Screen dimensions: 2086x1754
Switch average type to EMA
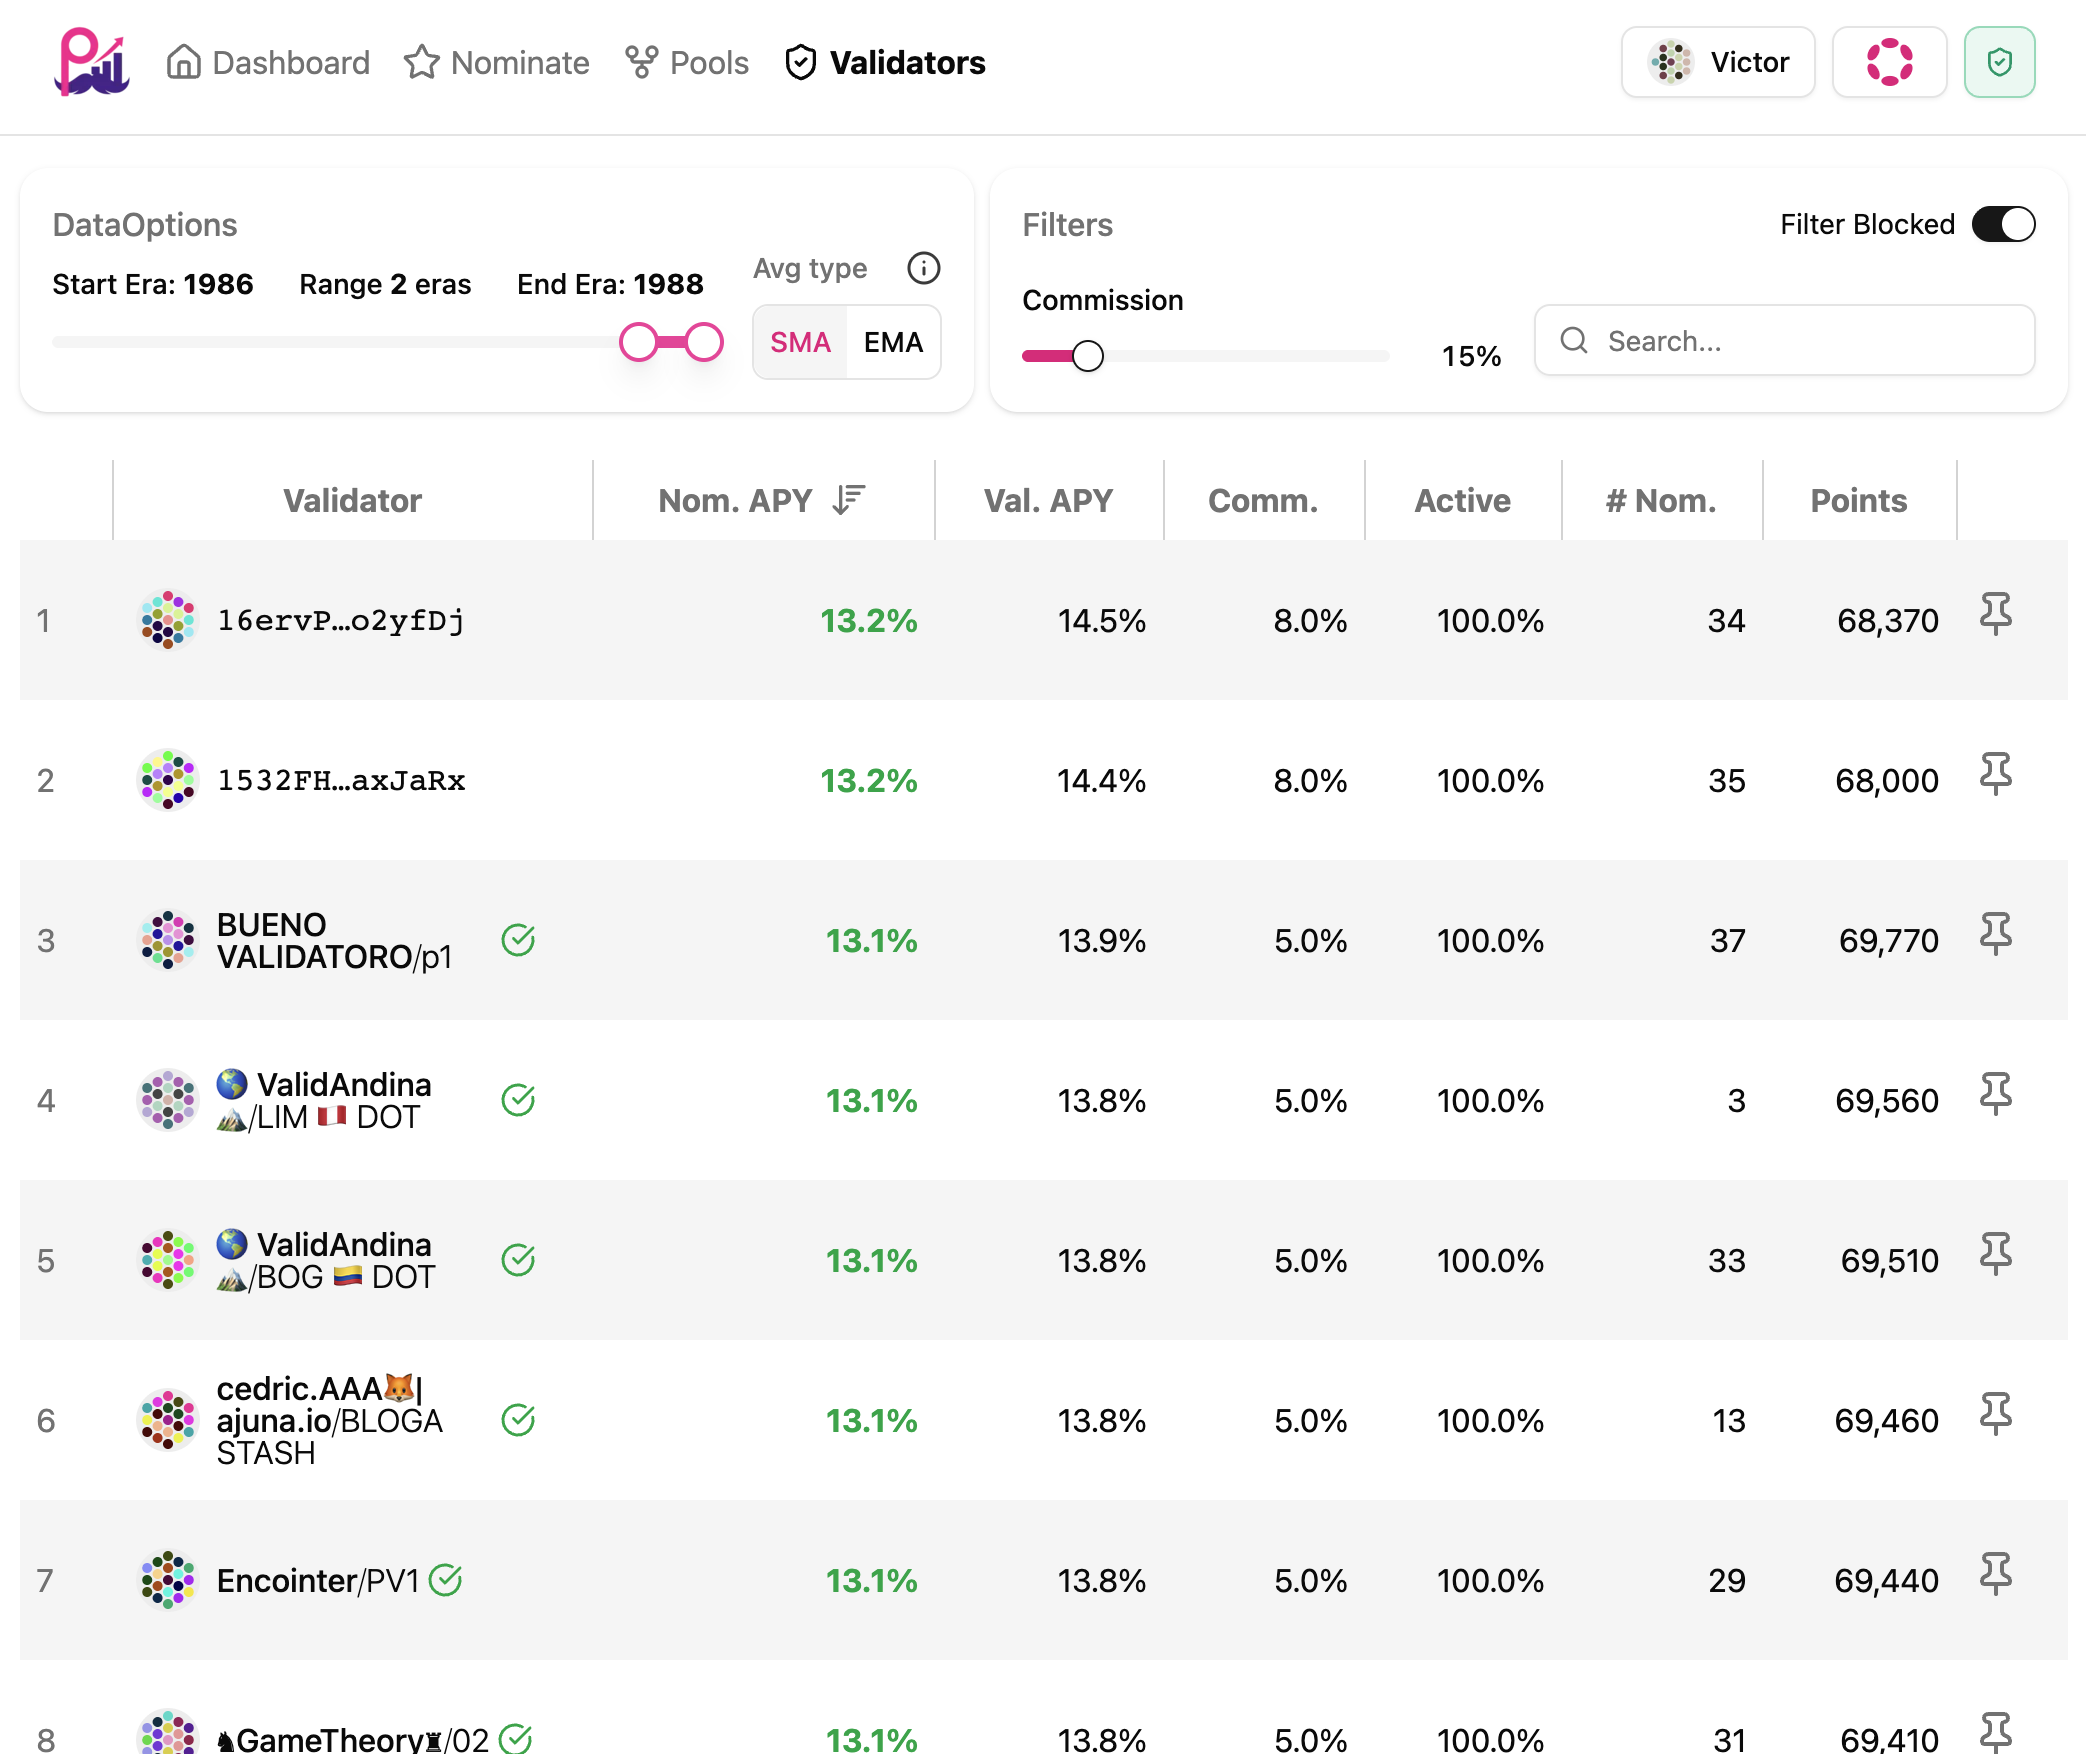click(893, 342)
